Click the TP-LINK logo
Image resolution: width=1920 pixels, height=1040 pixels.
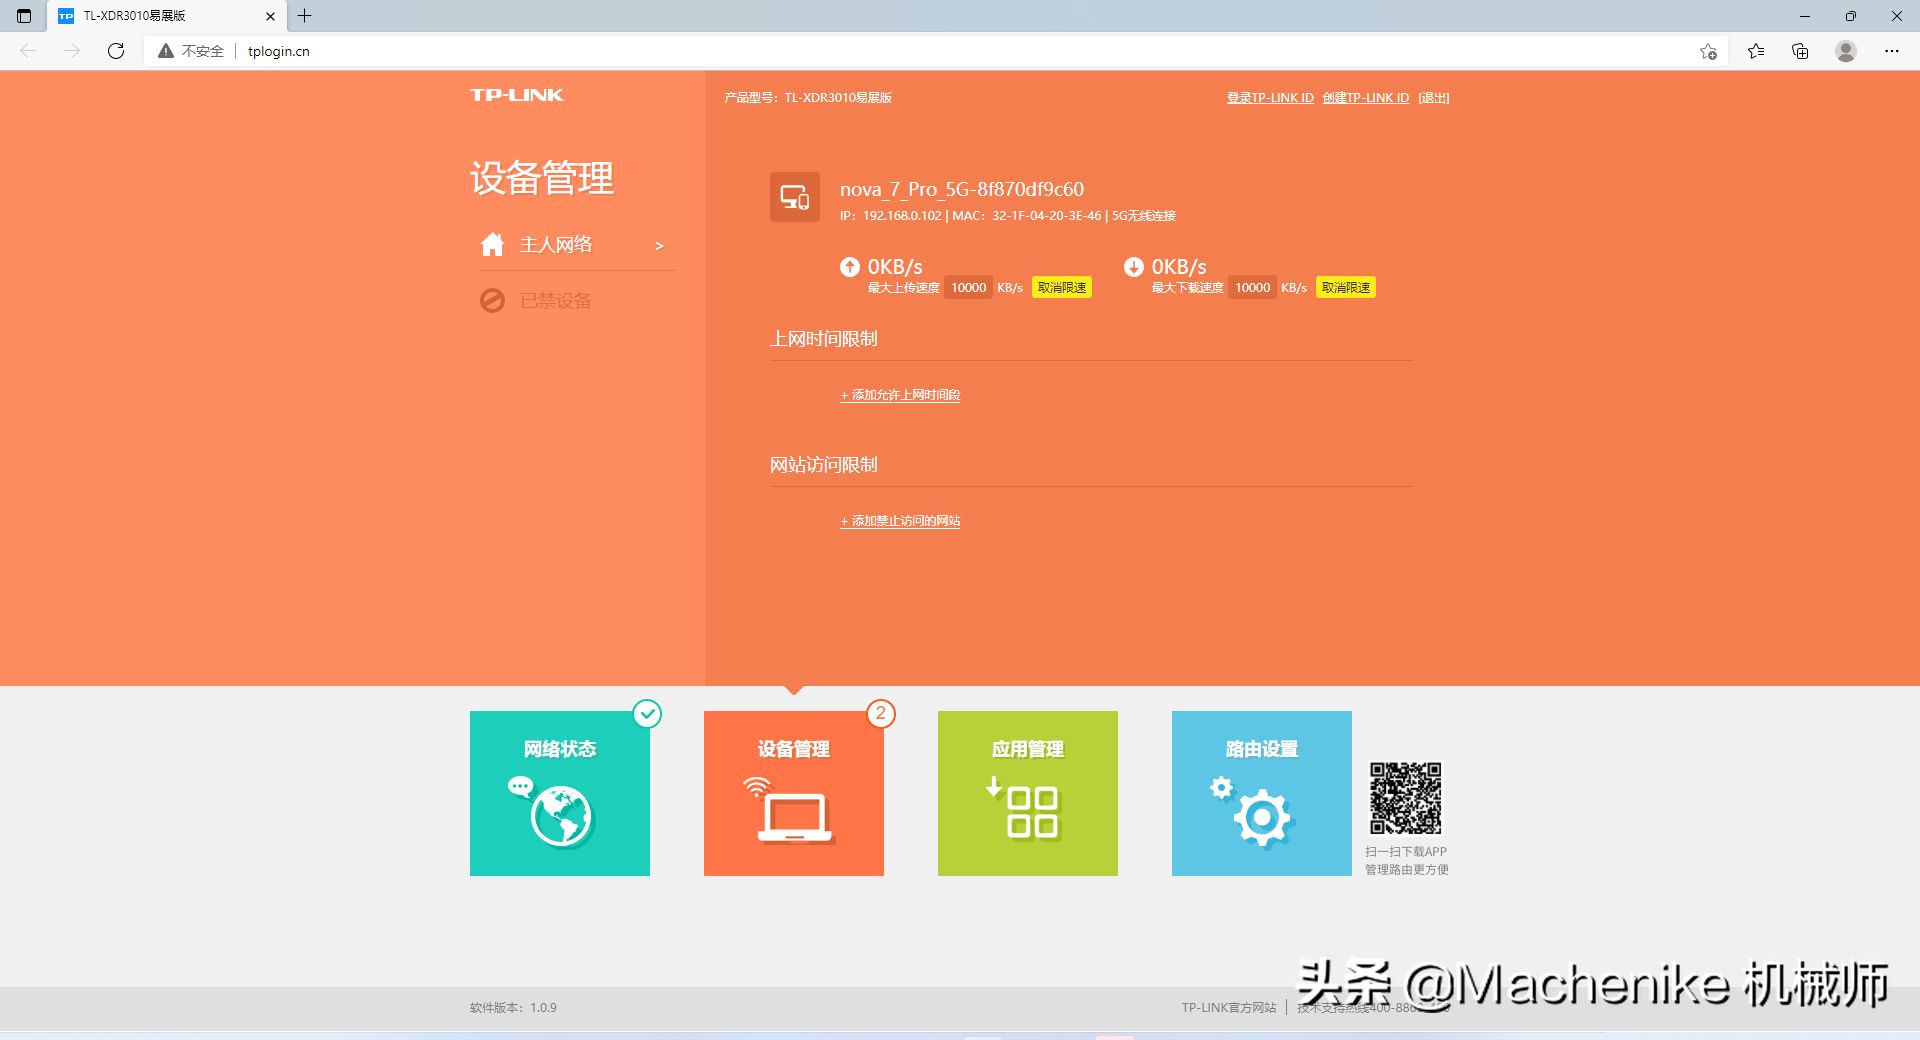click(517, 95)
